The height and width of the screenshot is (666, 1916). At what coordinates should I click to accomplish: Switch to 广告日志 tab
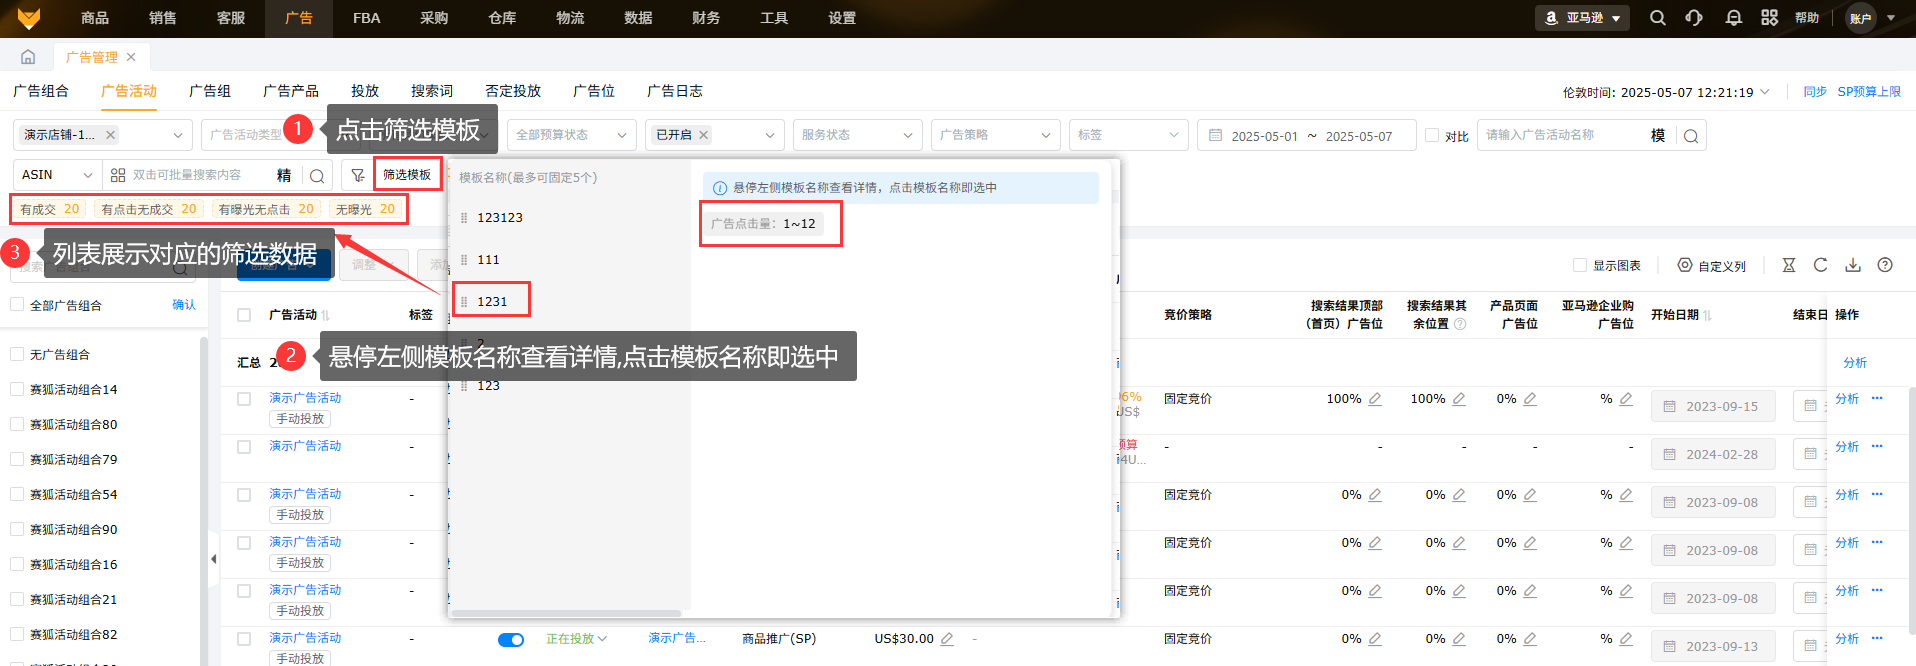pyautogui.click(x=675, y=91)
